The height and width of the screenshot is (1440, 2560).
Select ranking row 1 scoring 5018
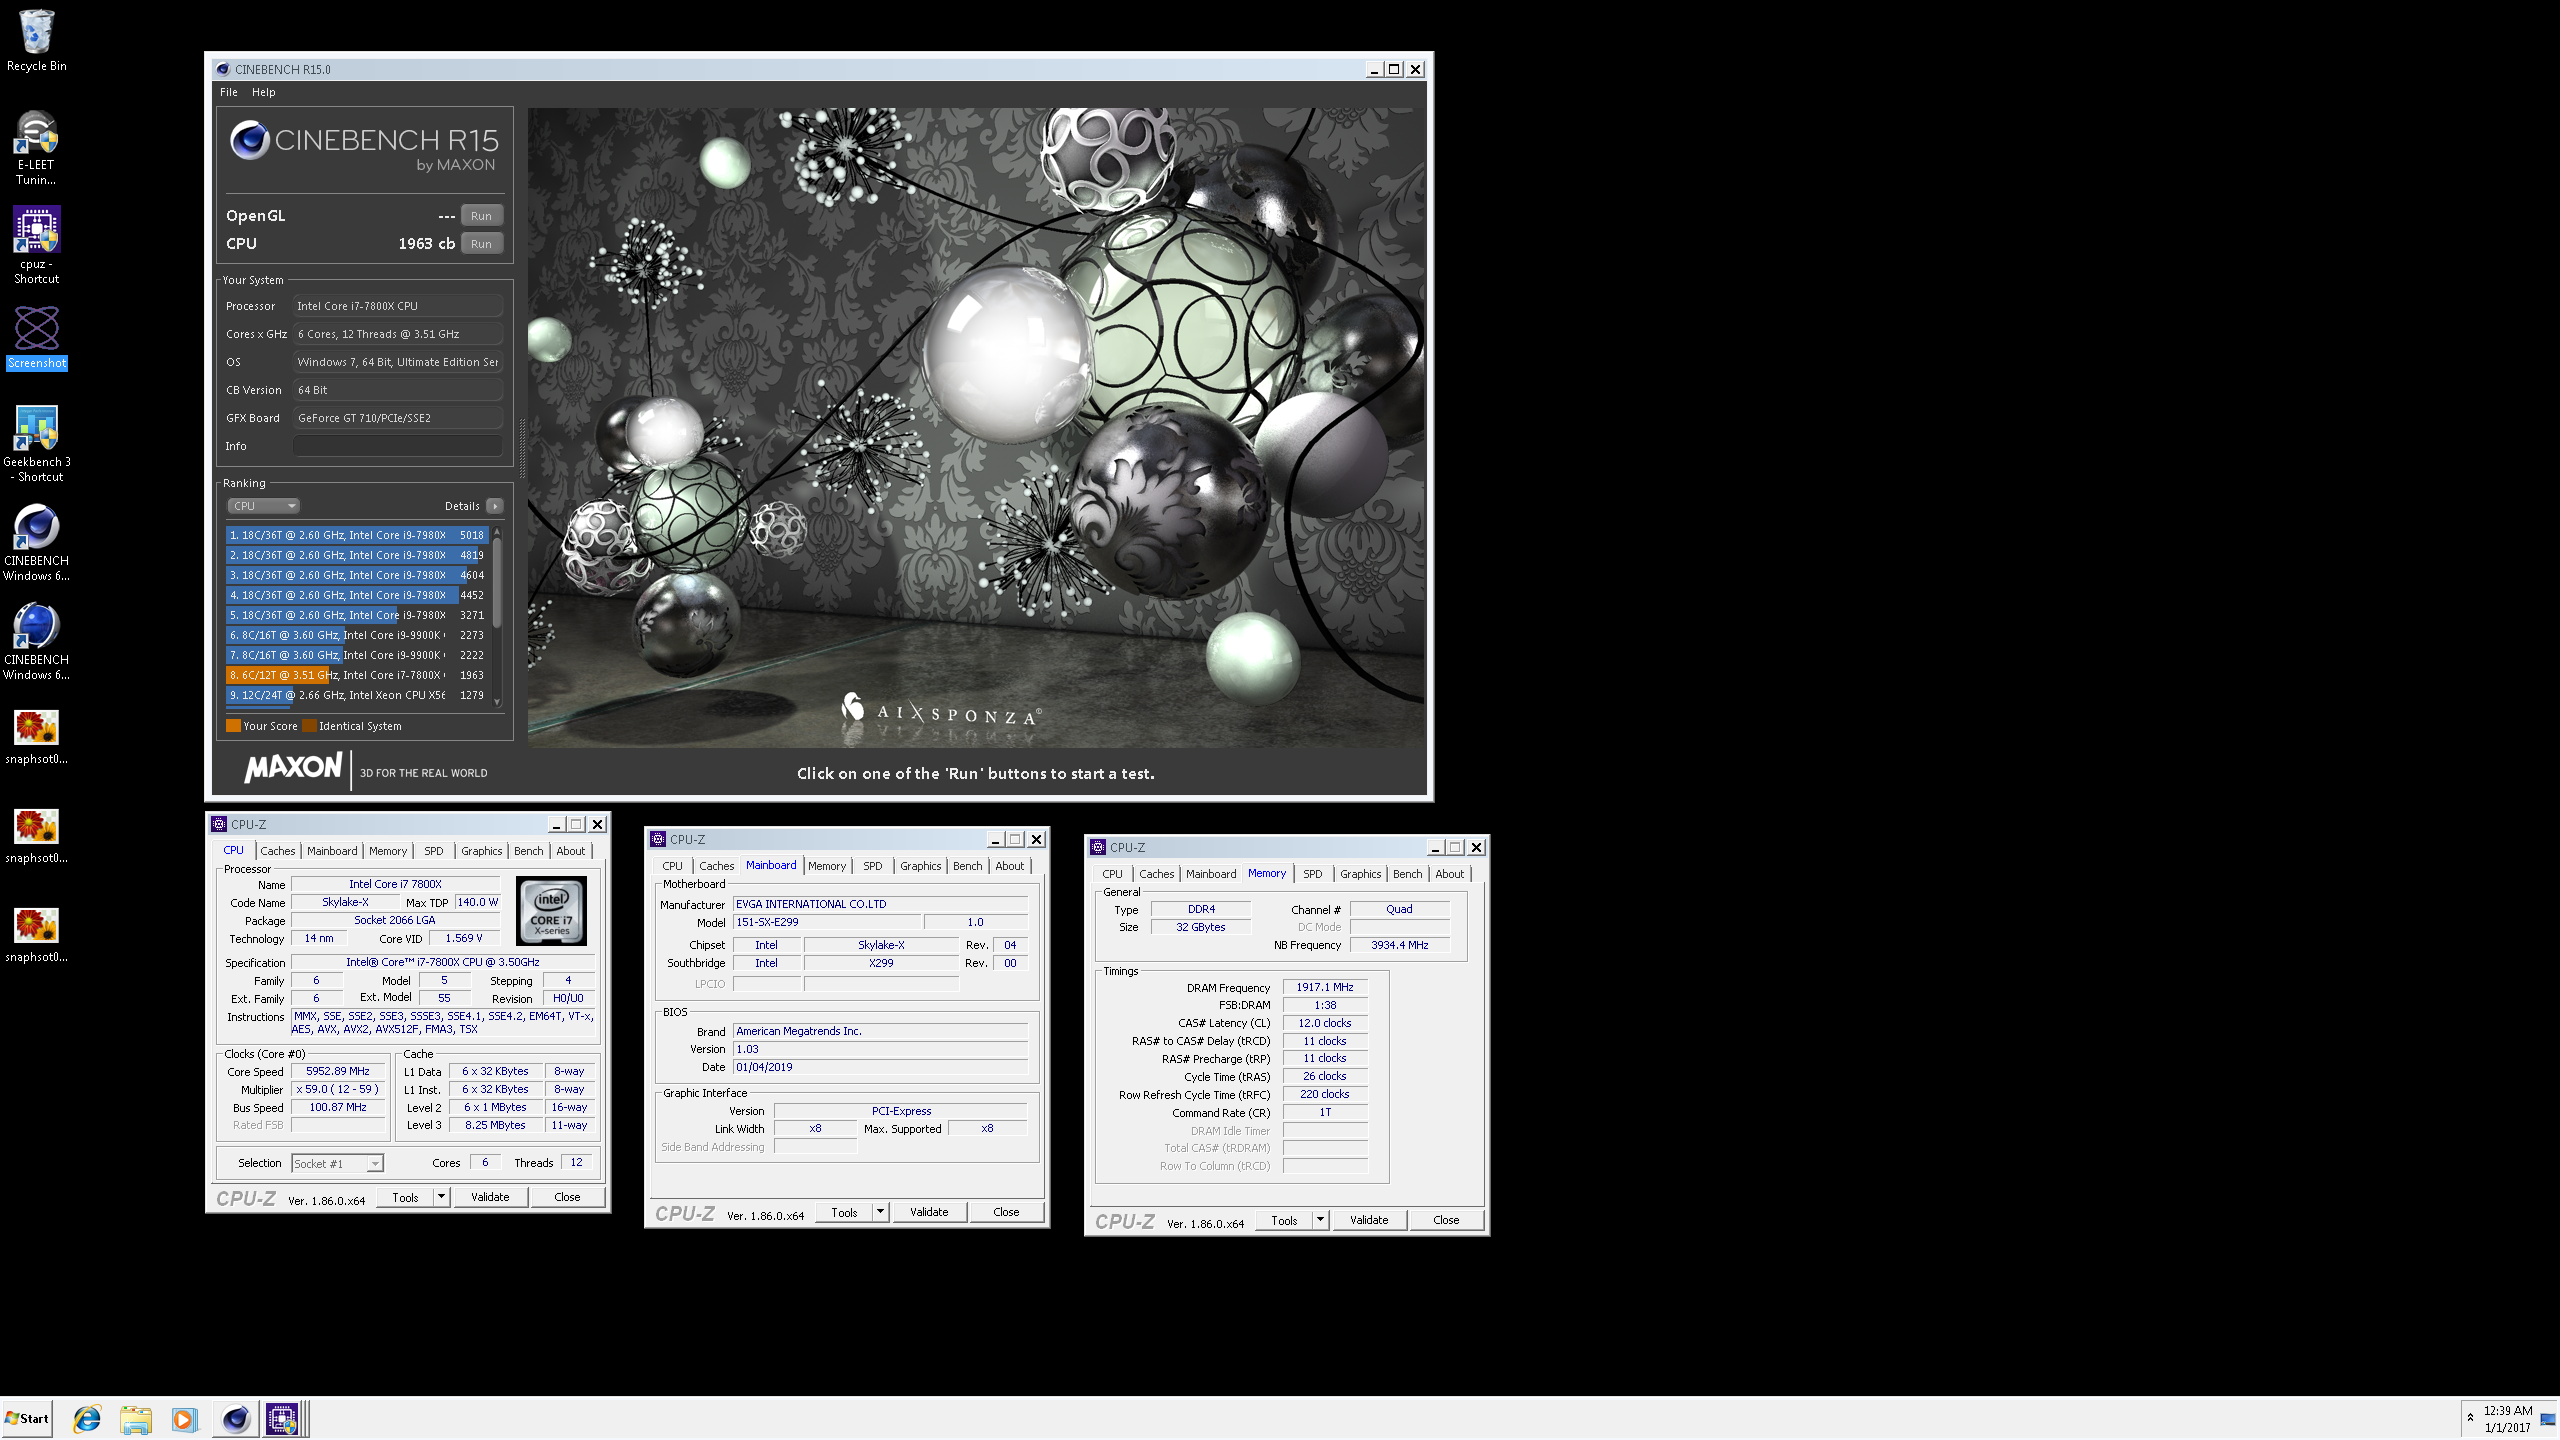point(357,535)
